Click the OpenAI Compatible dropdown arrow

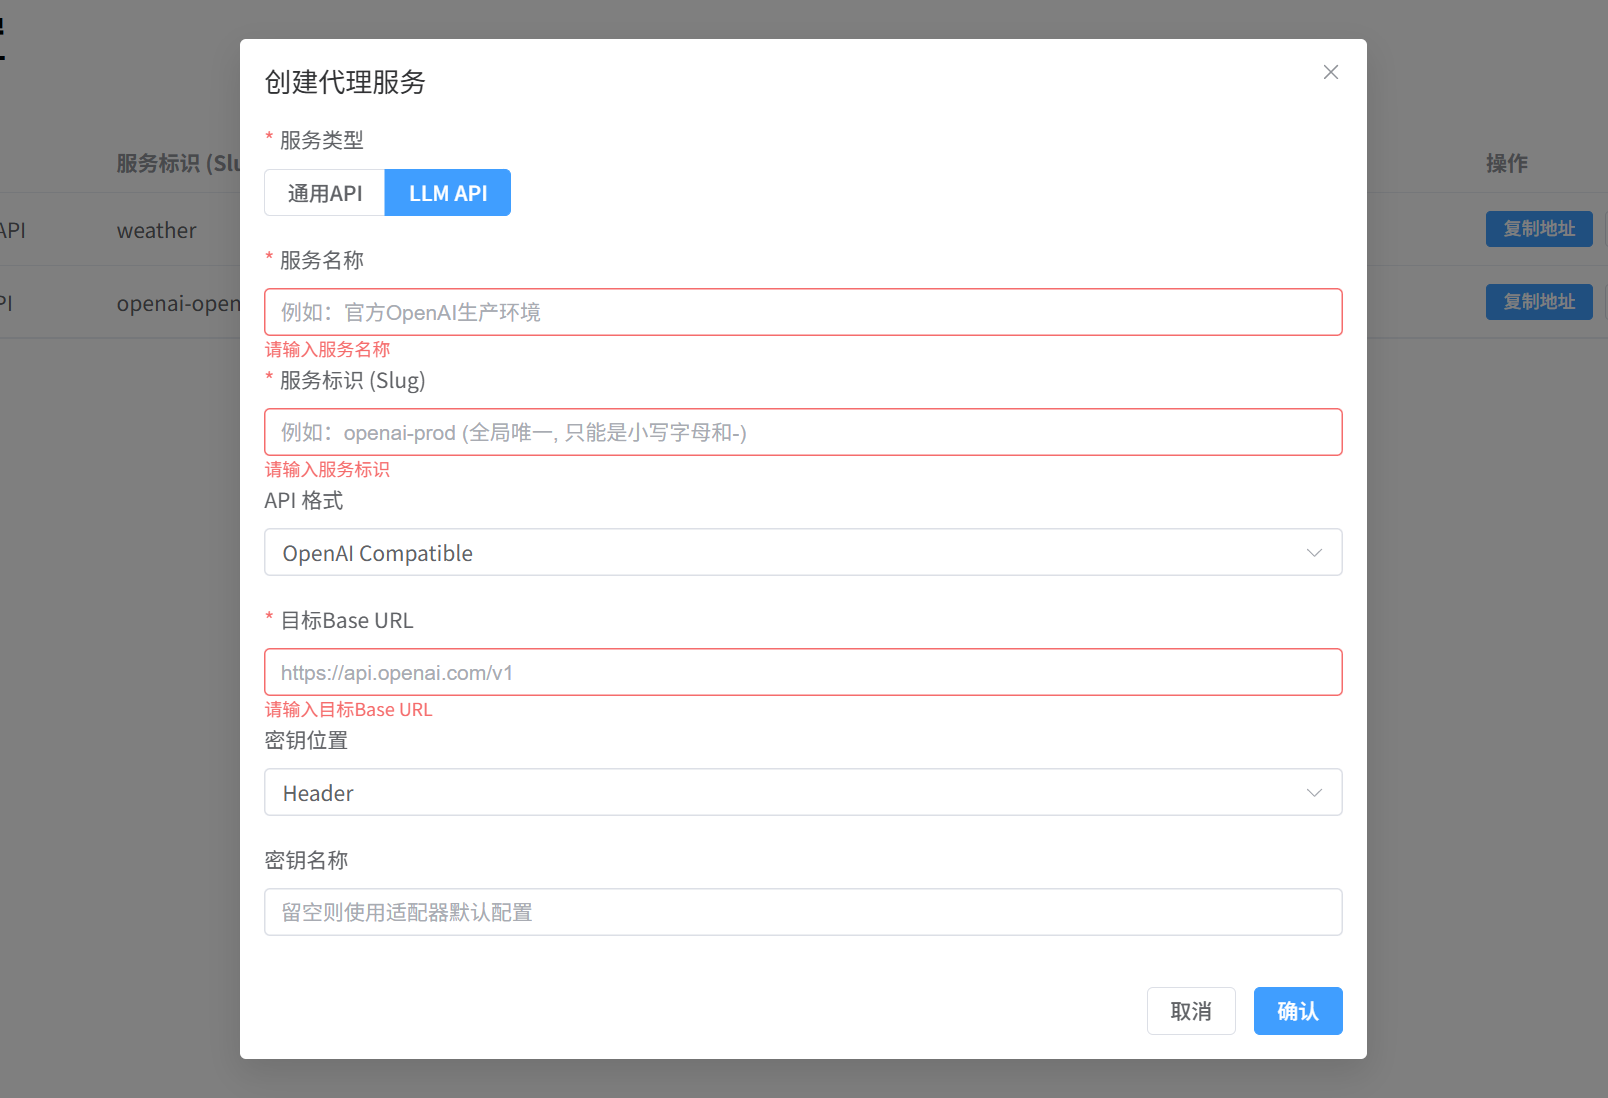[1314, 553]
